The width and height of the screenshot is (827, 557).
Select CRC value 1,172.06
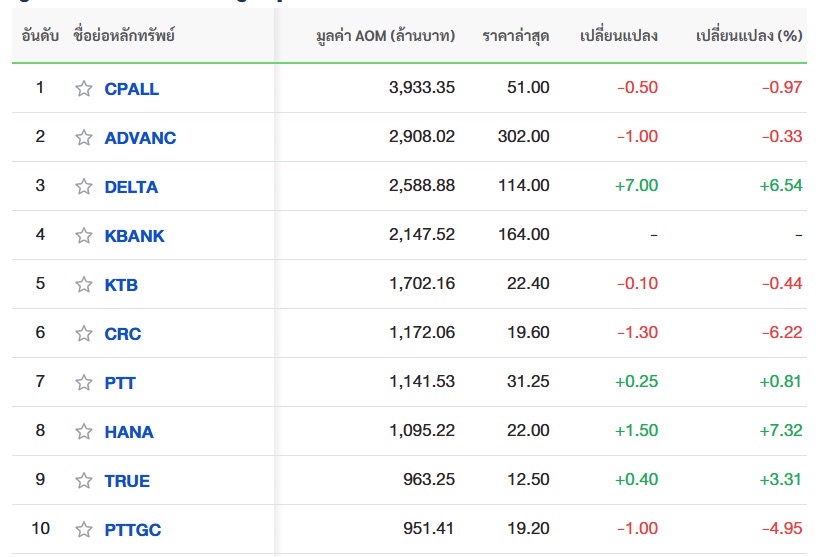click(x=422, y=333)
